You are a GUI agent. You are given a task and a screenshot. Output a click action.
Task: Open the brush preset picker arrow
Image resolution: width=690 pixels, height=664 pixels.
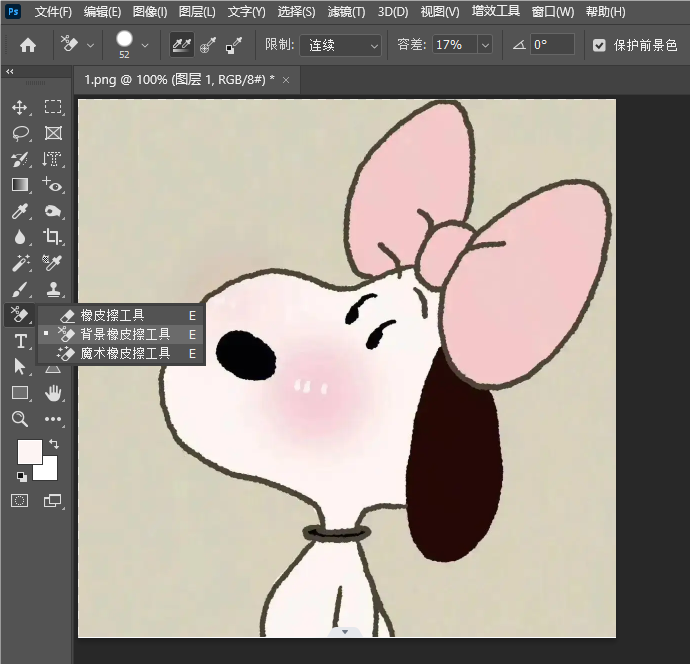(x=145, y=45)
